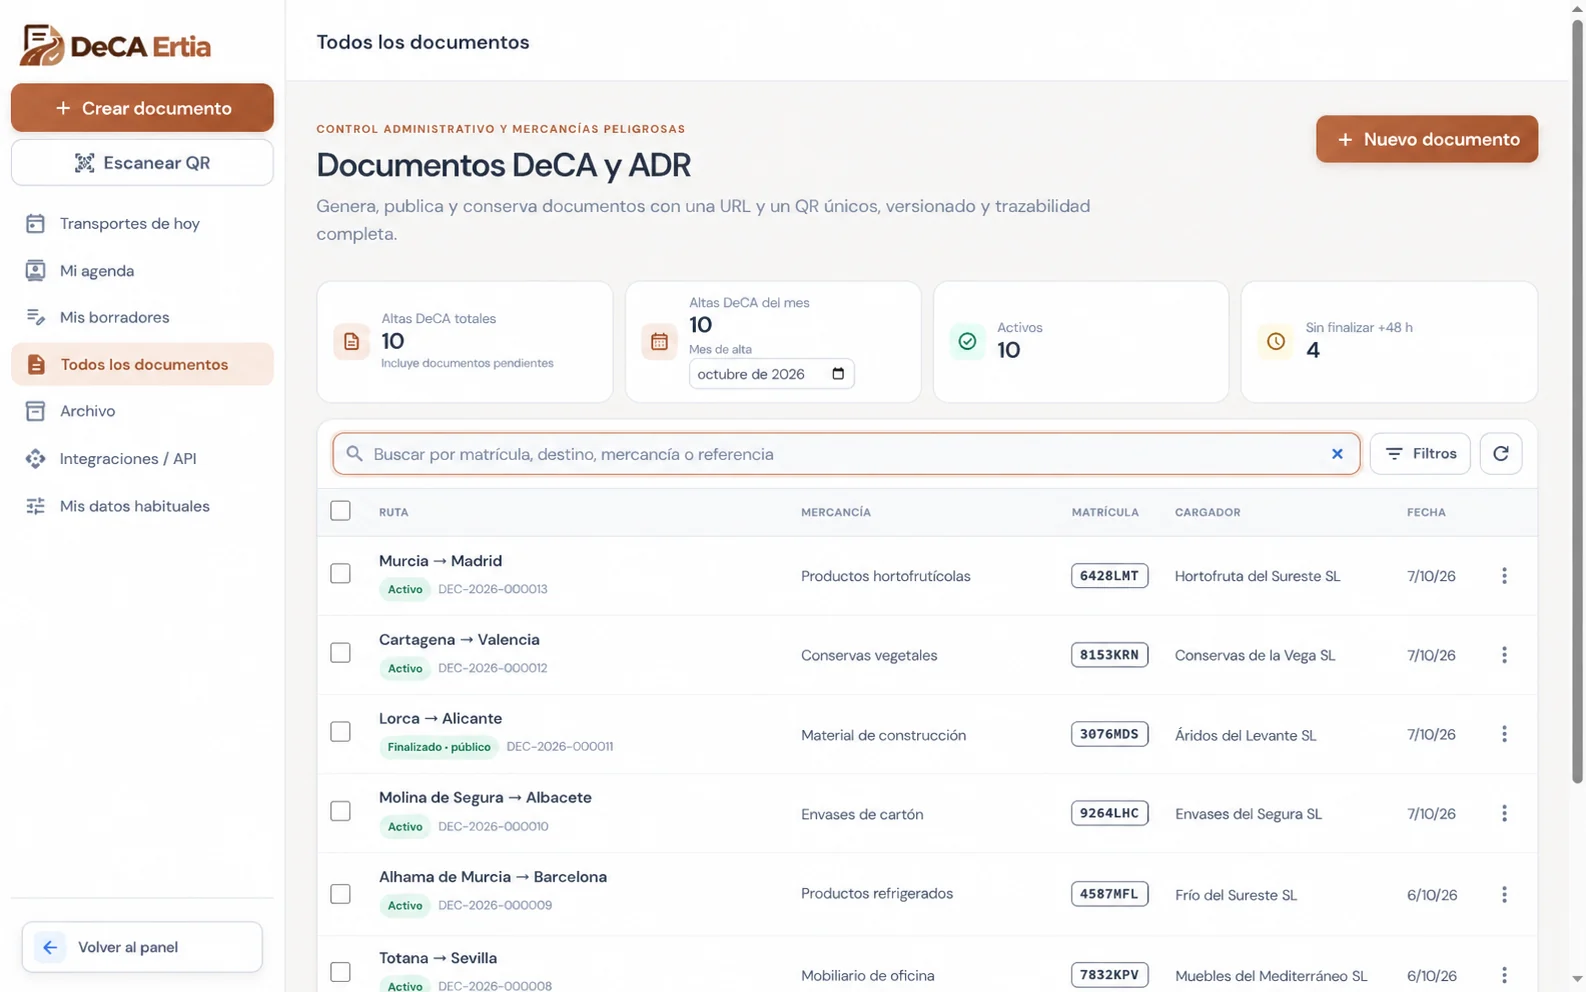This screenshot has height=992, width=1586.
Task: Click the page vertical scrollbar
Action: tap(1577, 400)
